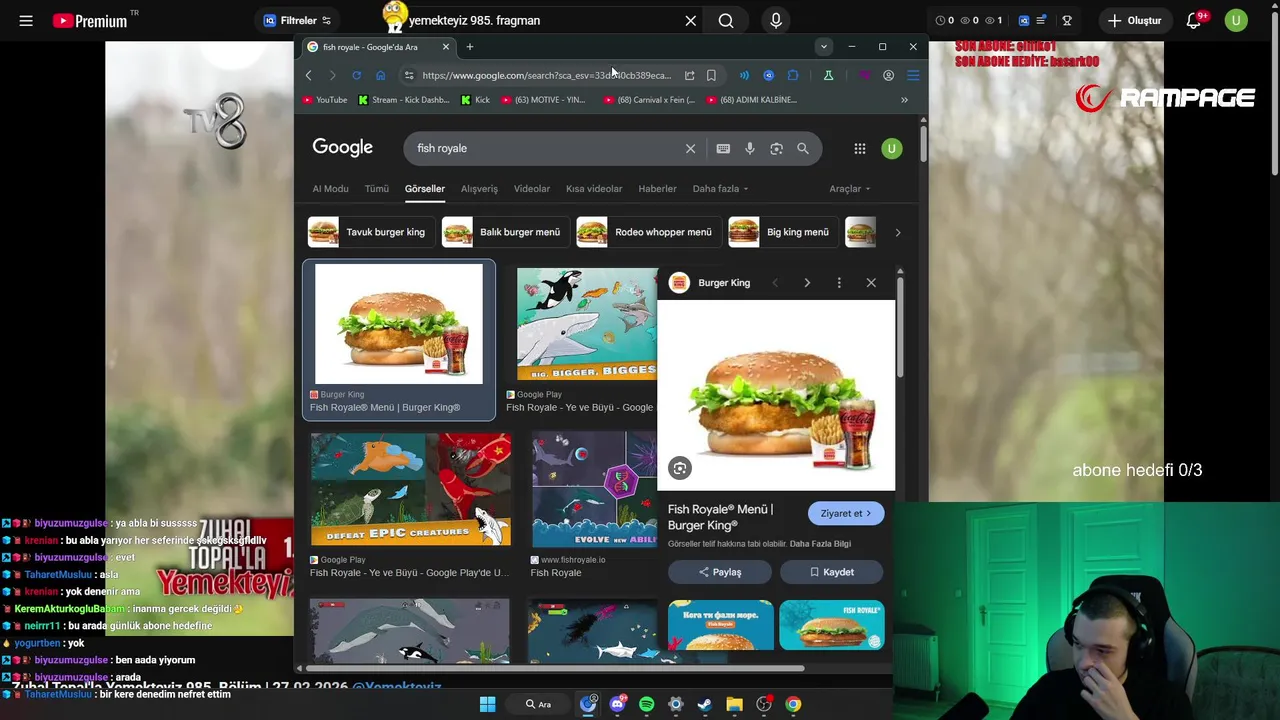The height and width of the screenshot is (720, 1280).
Task: Open the YouTube Filtreler filter options
Action: tap(297, 20)
